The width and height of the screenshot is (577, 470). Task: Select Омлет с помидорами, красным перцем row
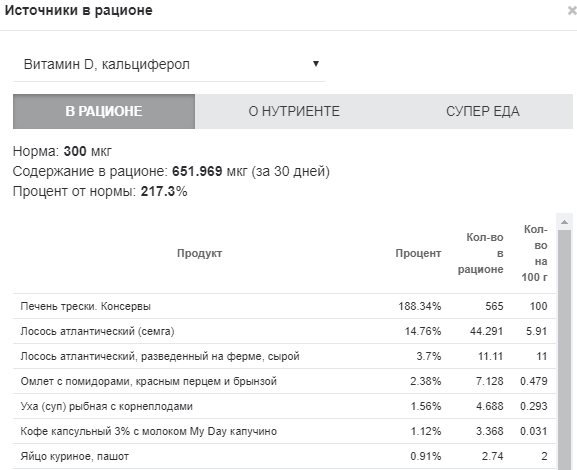pos(284,381)
